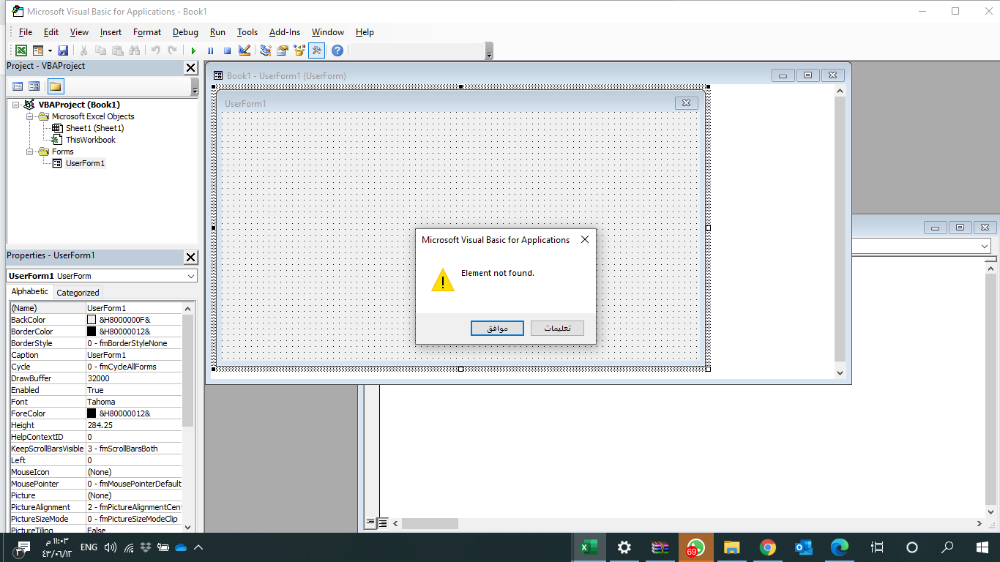Open Find with the binoculars icon
Image resolution: width=1000 pixels, height=562 pixels.
coord(135,50)
